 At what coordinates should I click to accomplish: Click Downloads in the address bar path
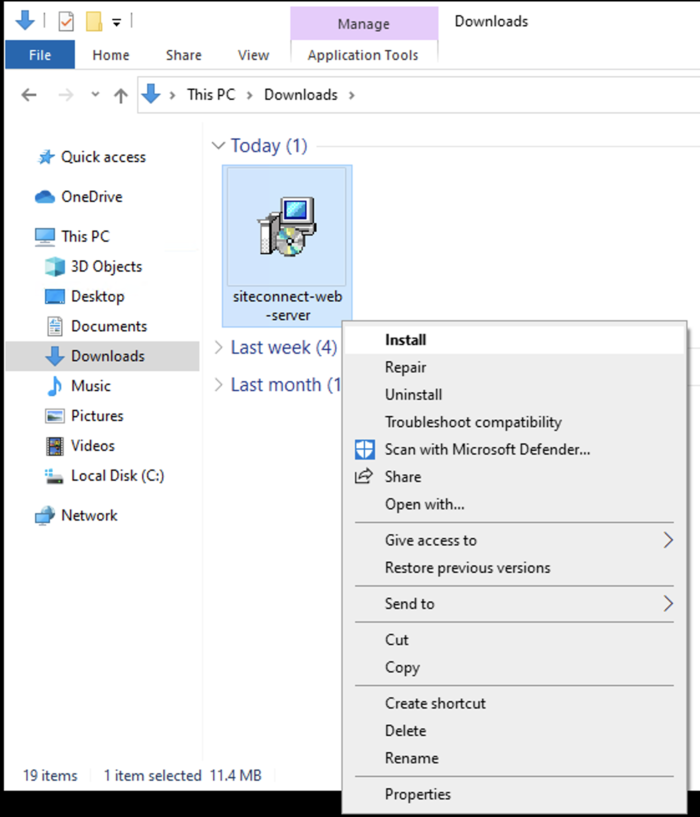pyautogui.click(x=300, y=95)
